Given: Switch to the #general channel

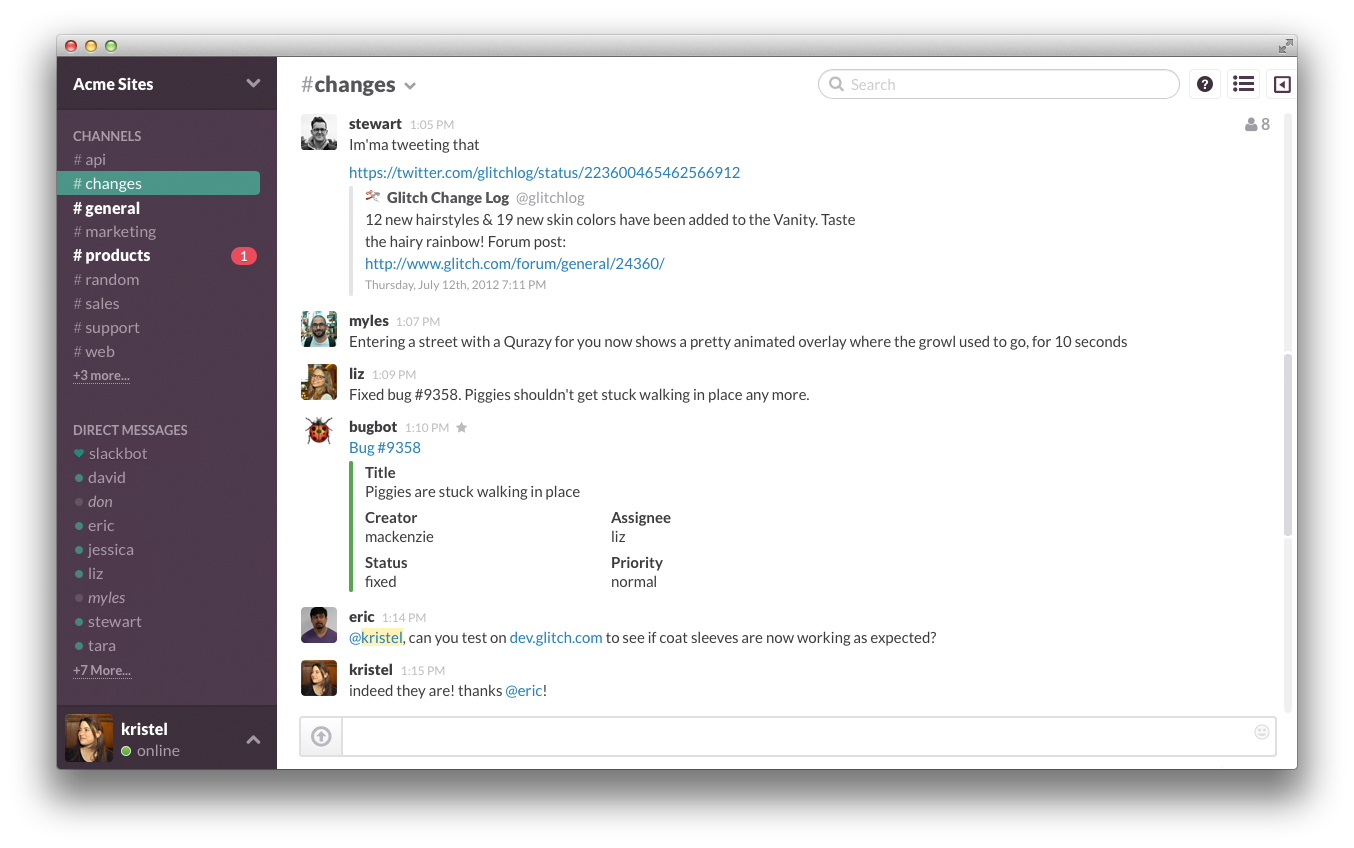Looking at the screenshot, I should [x=106, y=207].
